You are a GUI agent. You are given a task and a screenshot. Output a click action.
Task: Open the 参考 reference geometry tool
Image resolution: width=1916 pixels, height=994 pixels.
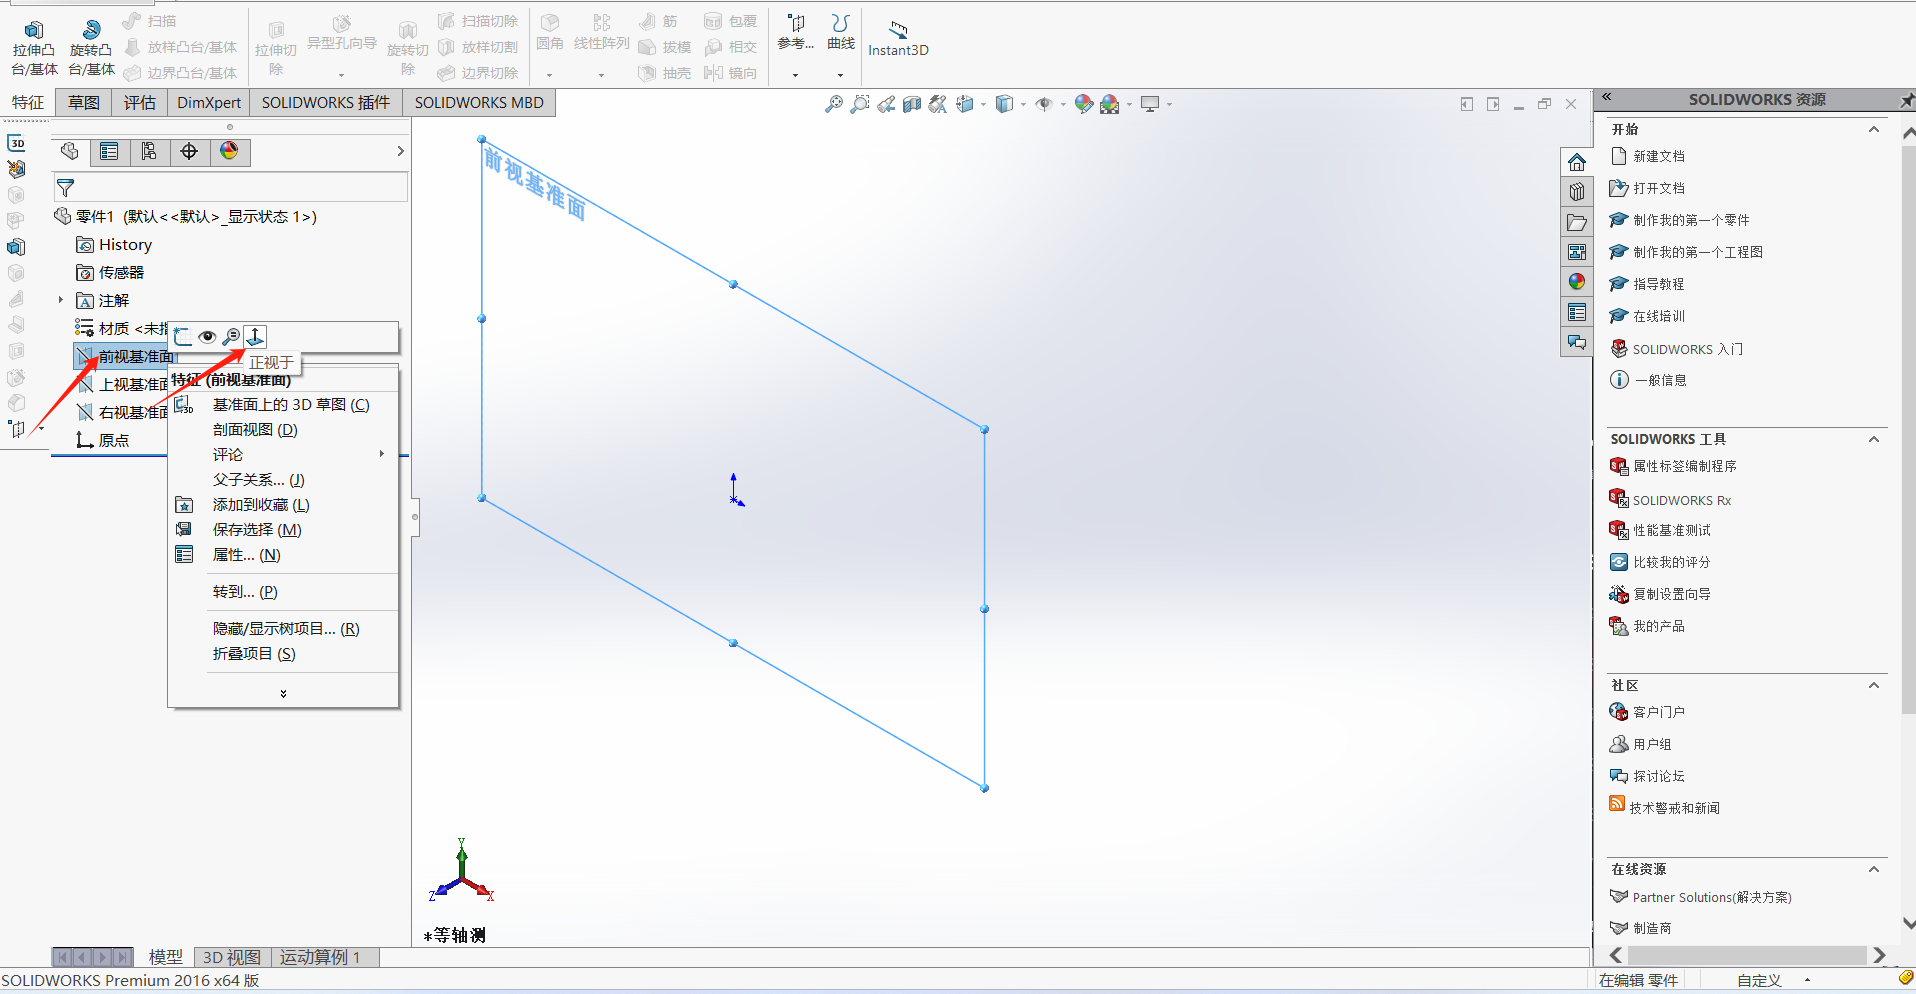pos(796,33)
